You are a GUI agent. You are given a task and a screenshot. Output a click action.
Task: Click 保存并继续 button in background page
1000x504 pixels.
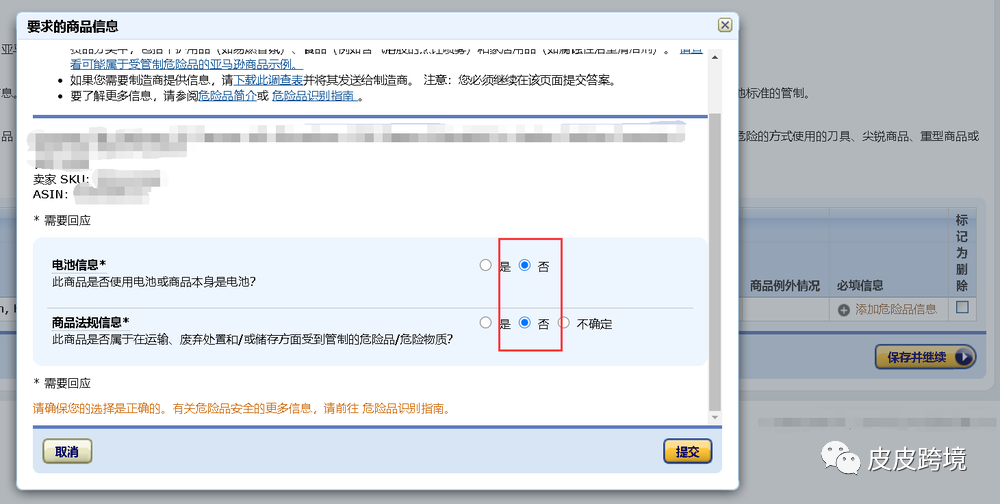coord(925,357)
